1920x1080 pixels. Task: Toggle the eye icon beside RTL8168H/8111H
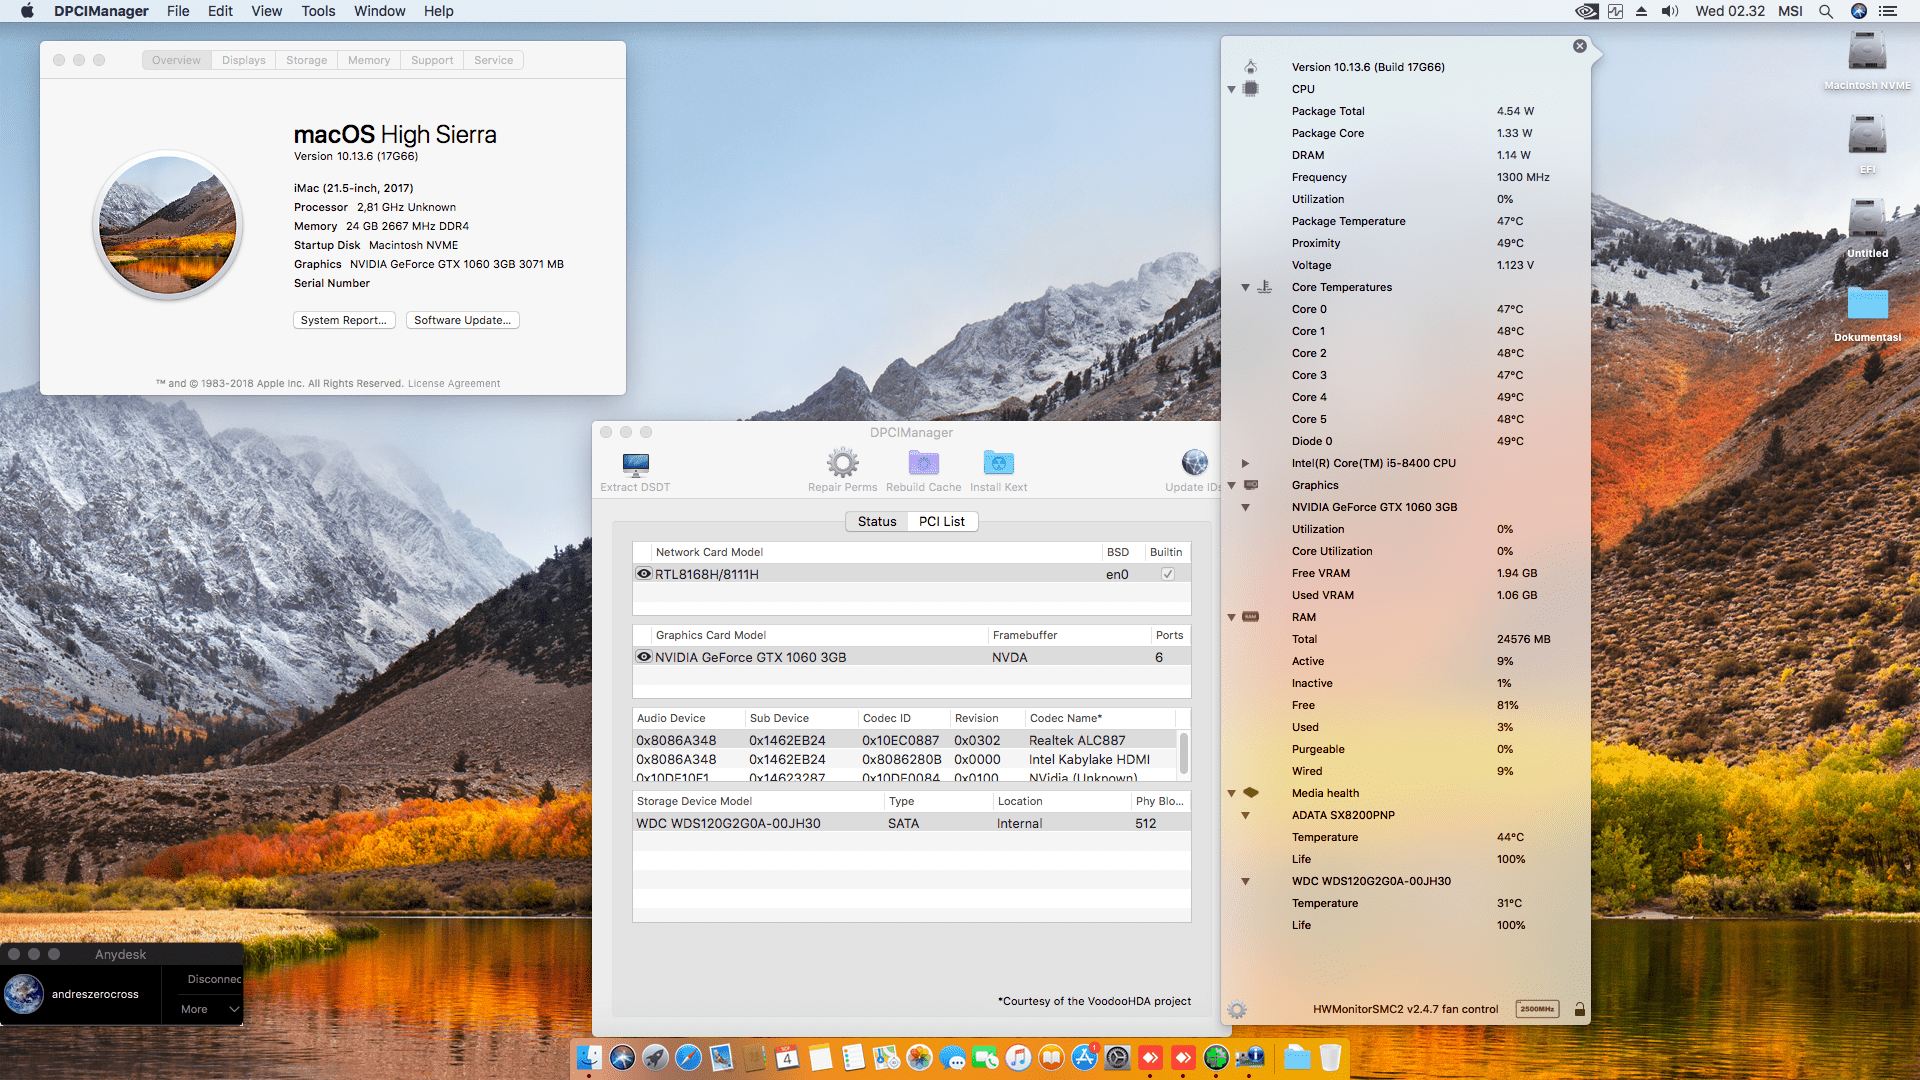pos(644,573)
